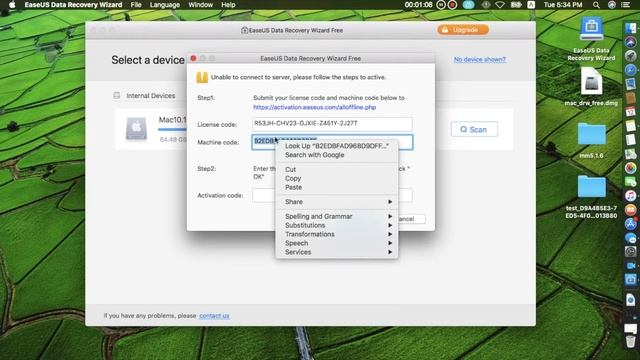Open the Window menu
Screen dimensions: 640x360
click(200, 5)
